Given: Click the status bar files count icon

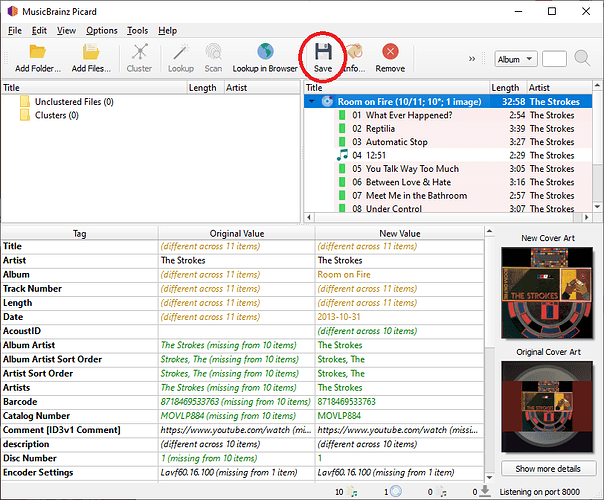Looking at the screenshot, I should pyautogui.click(x=352, y=492).
